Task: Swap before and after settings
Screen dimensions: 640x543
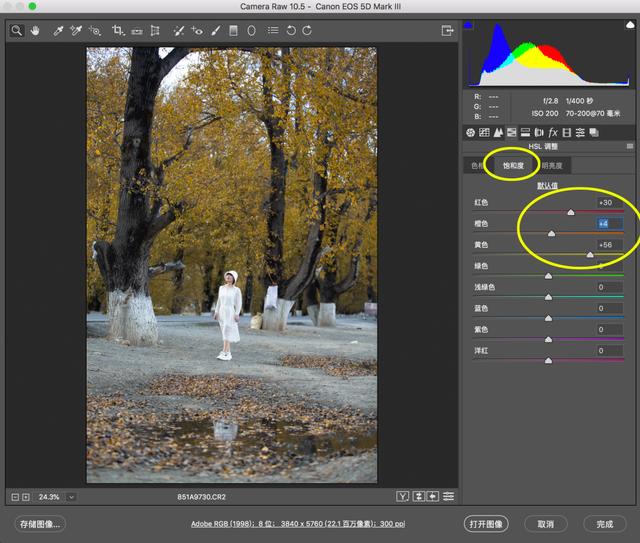Action: (x=418, y=496)
